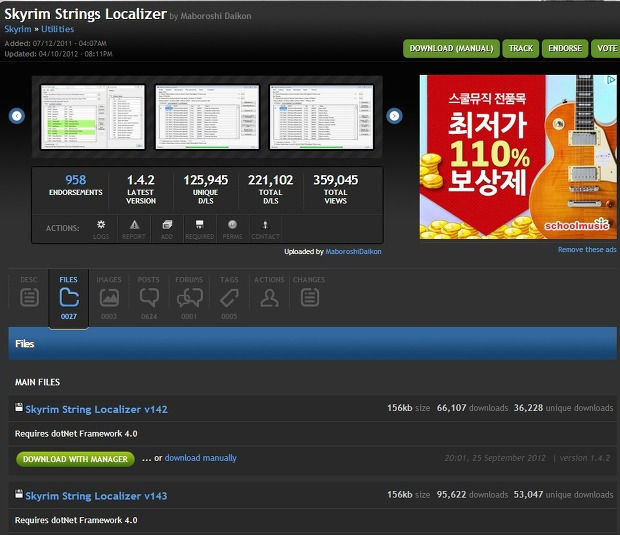Select the Files tab
Image resolution: width=620 pixels, height=535 pixels.
coord(69,298)
